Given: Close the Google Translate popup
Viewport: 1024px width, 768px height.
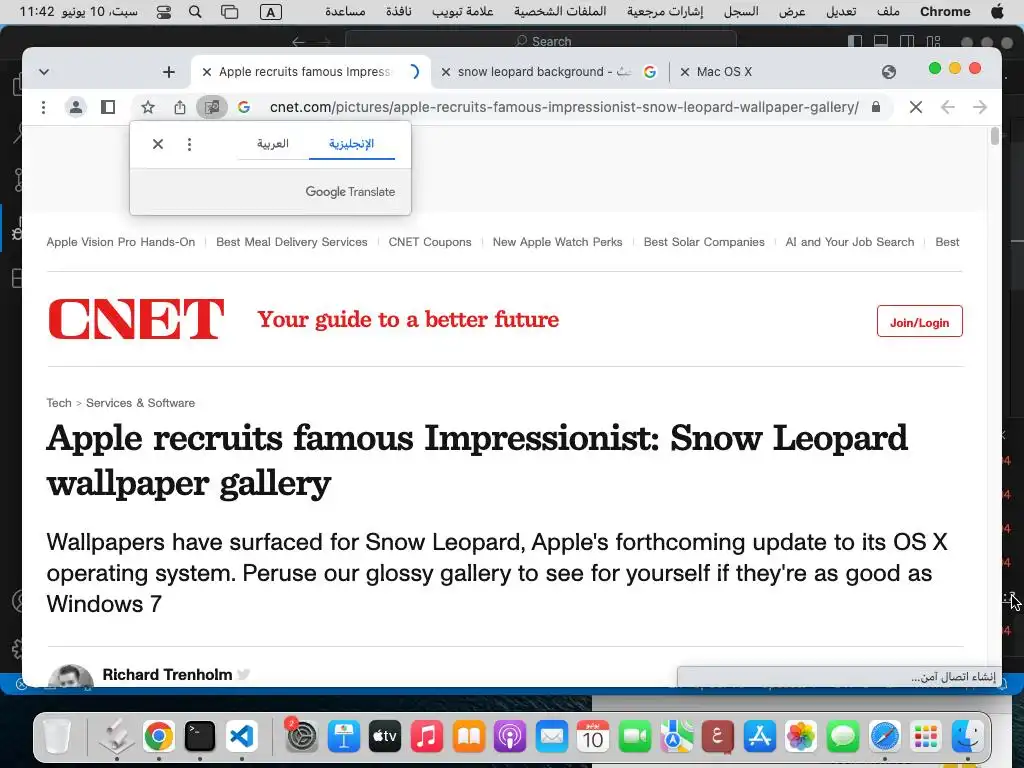Looking at the screenshot, I should (x=157, y=144).
